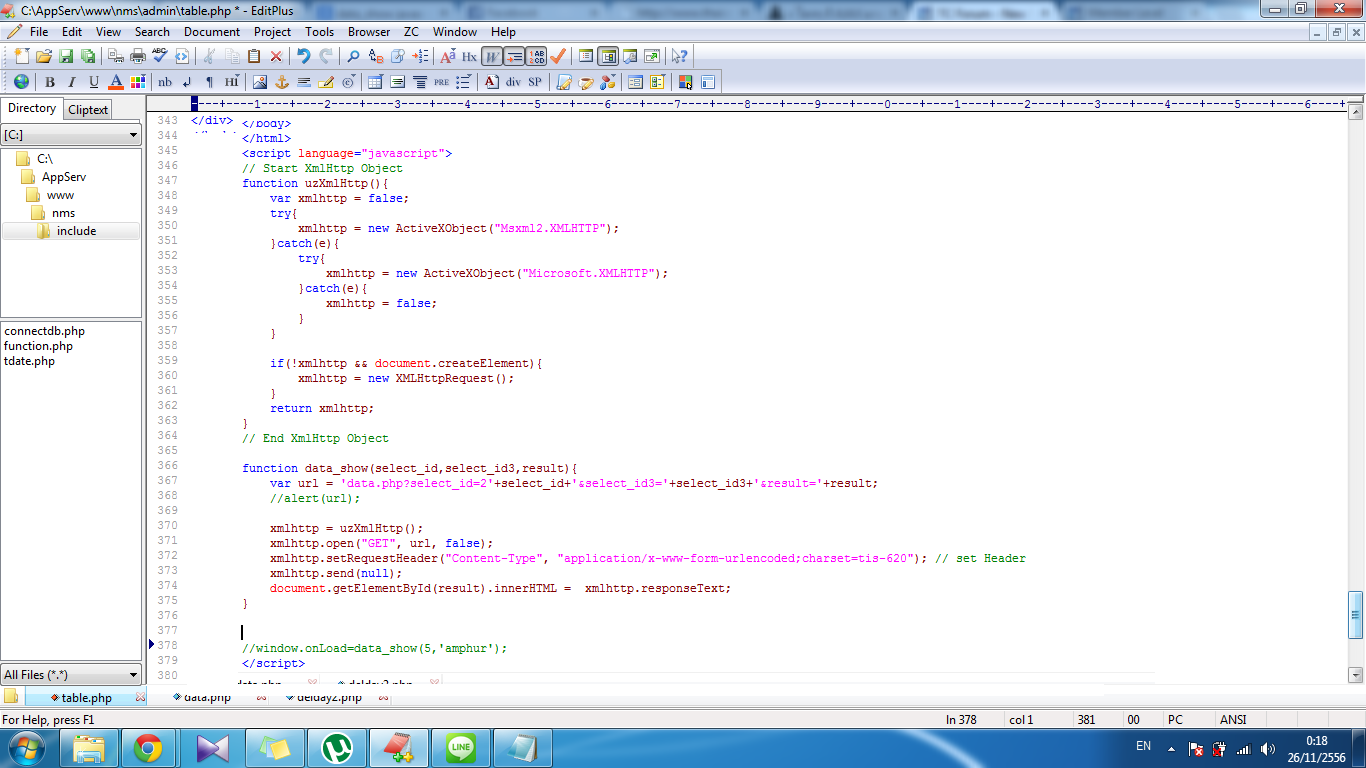Click the Open file folder icon
Image resolution: width=1366 pixels, height=768 pixels.
click(44, 56)
